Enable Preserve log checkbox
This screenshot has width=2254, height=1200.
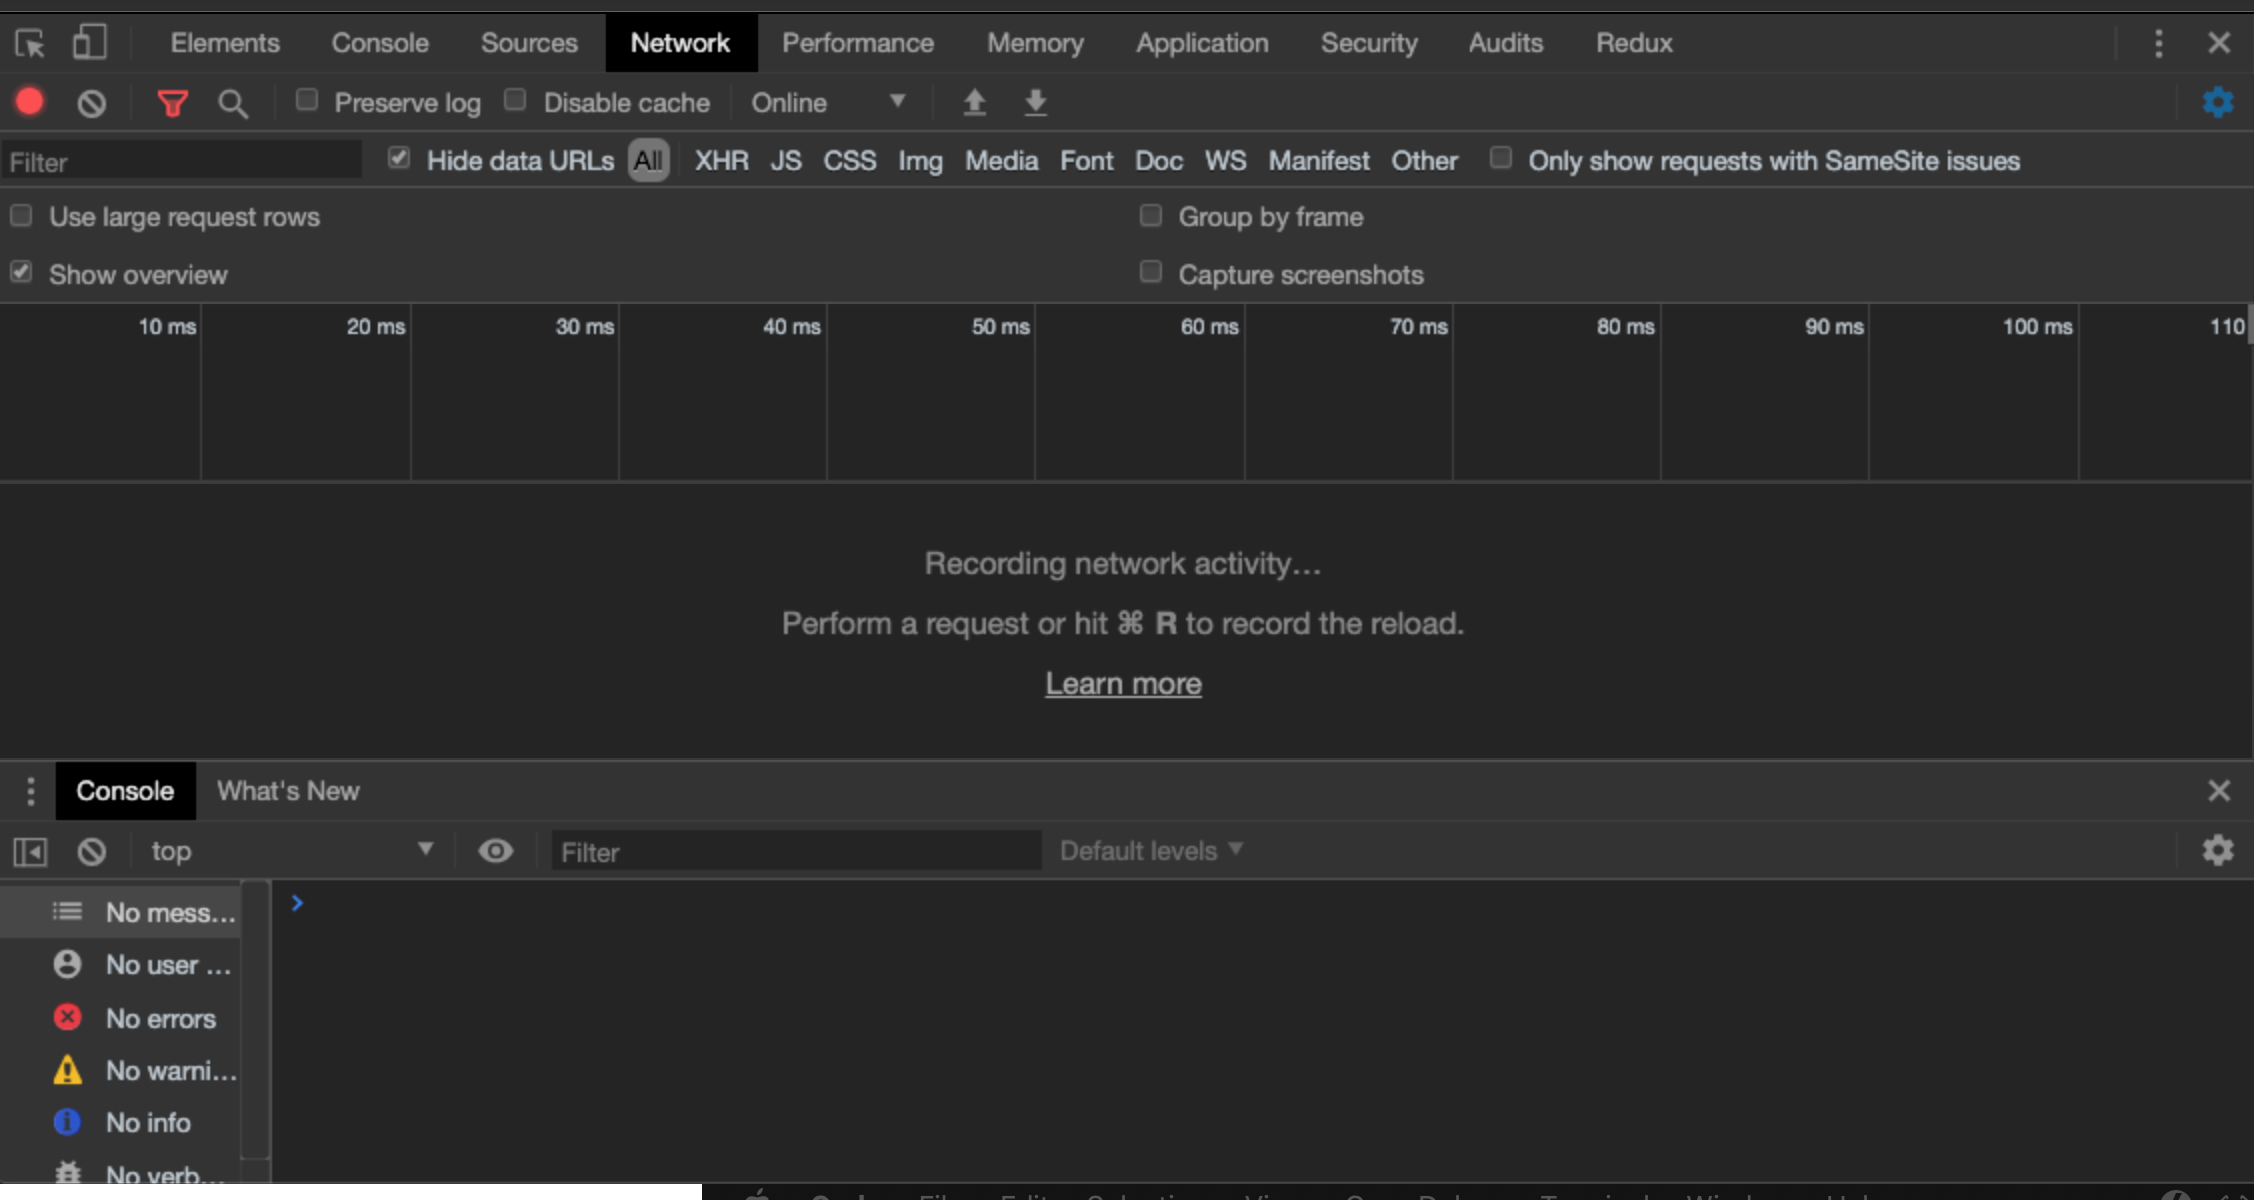306,100
